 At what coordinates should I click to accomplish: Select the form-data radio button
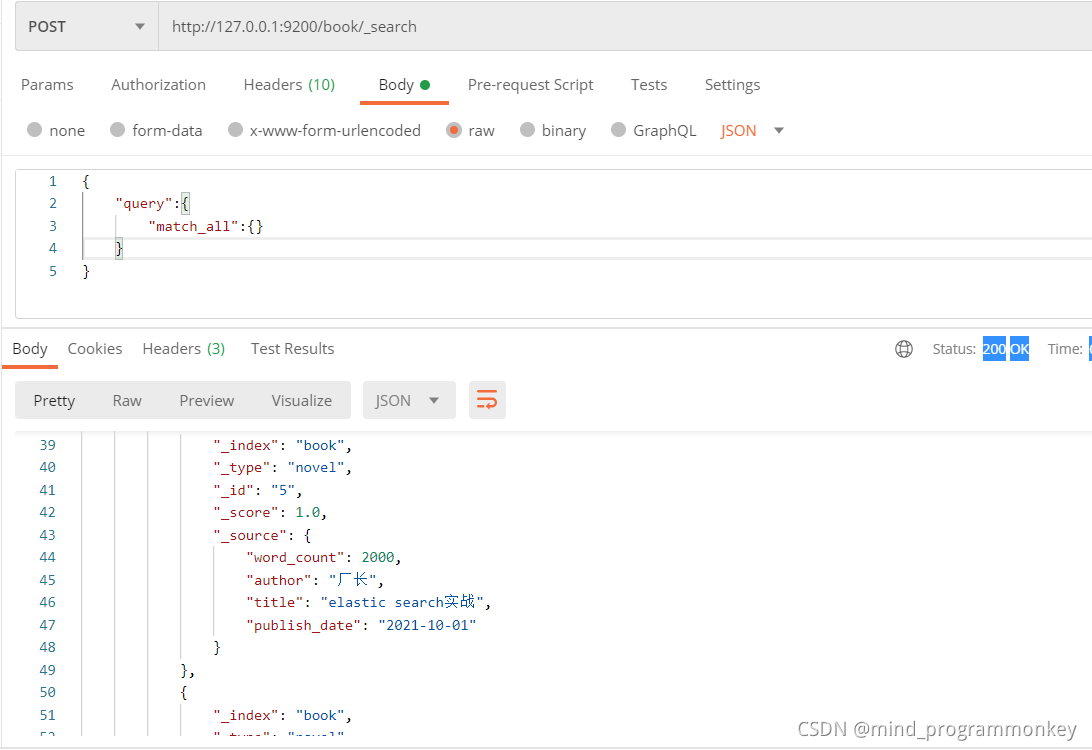[x=117, y=130]
